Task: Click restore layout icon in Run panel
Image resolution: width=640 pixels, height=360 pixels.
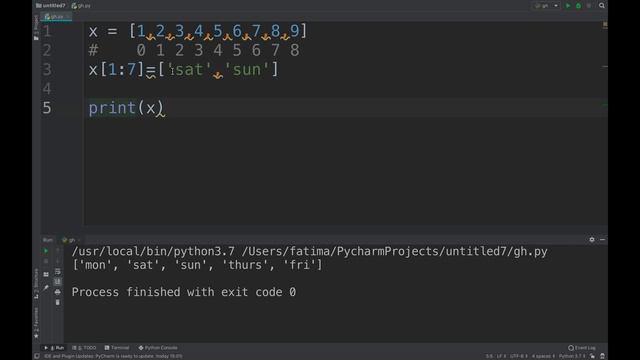Action: click(x=46, y=274)
